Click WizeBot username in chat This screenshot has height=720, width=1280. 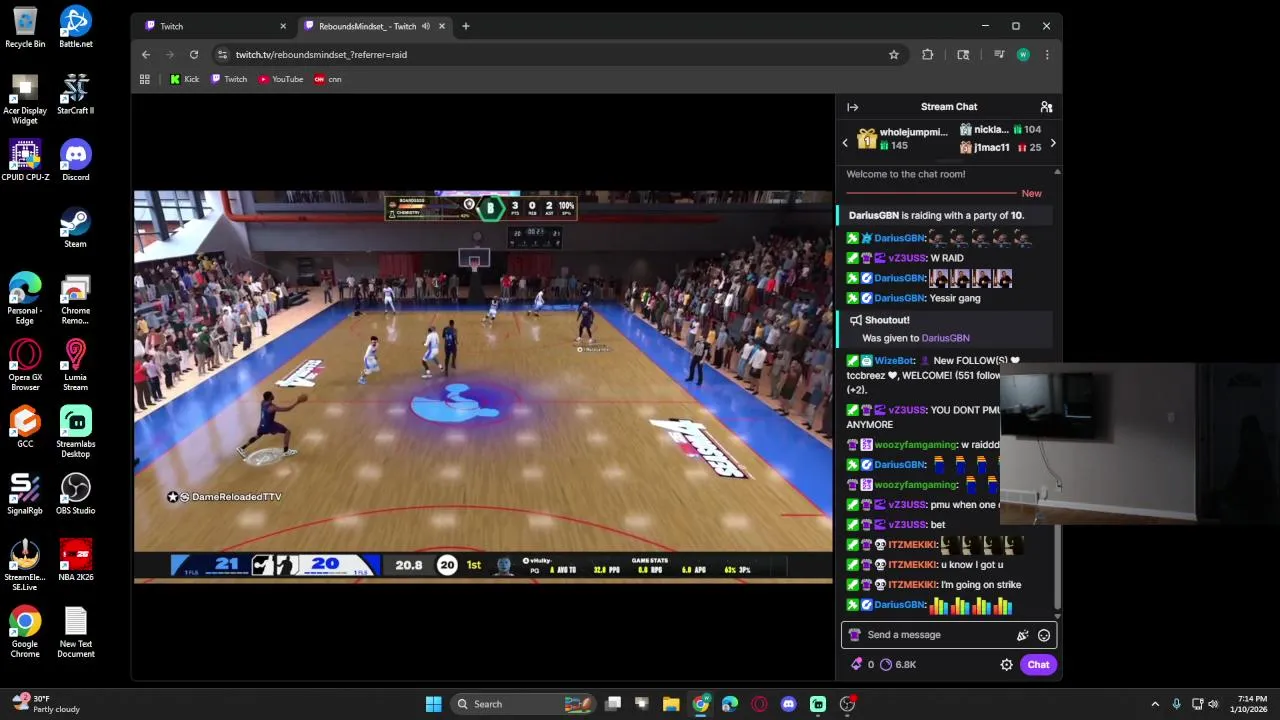(894, 361)
